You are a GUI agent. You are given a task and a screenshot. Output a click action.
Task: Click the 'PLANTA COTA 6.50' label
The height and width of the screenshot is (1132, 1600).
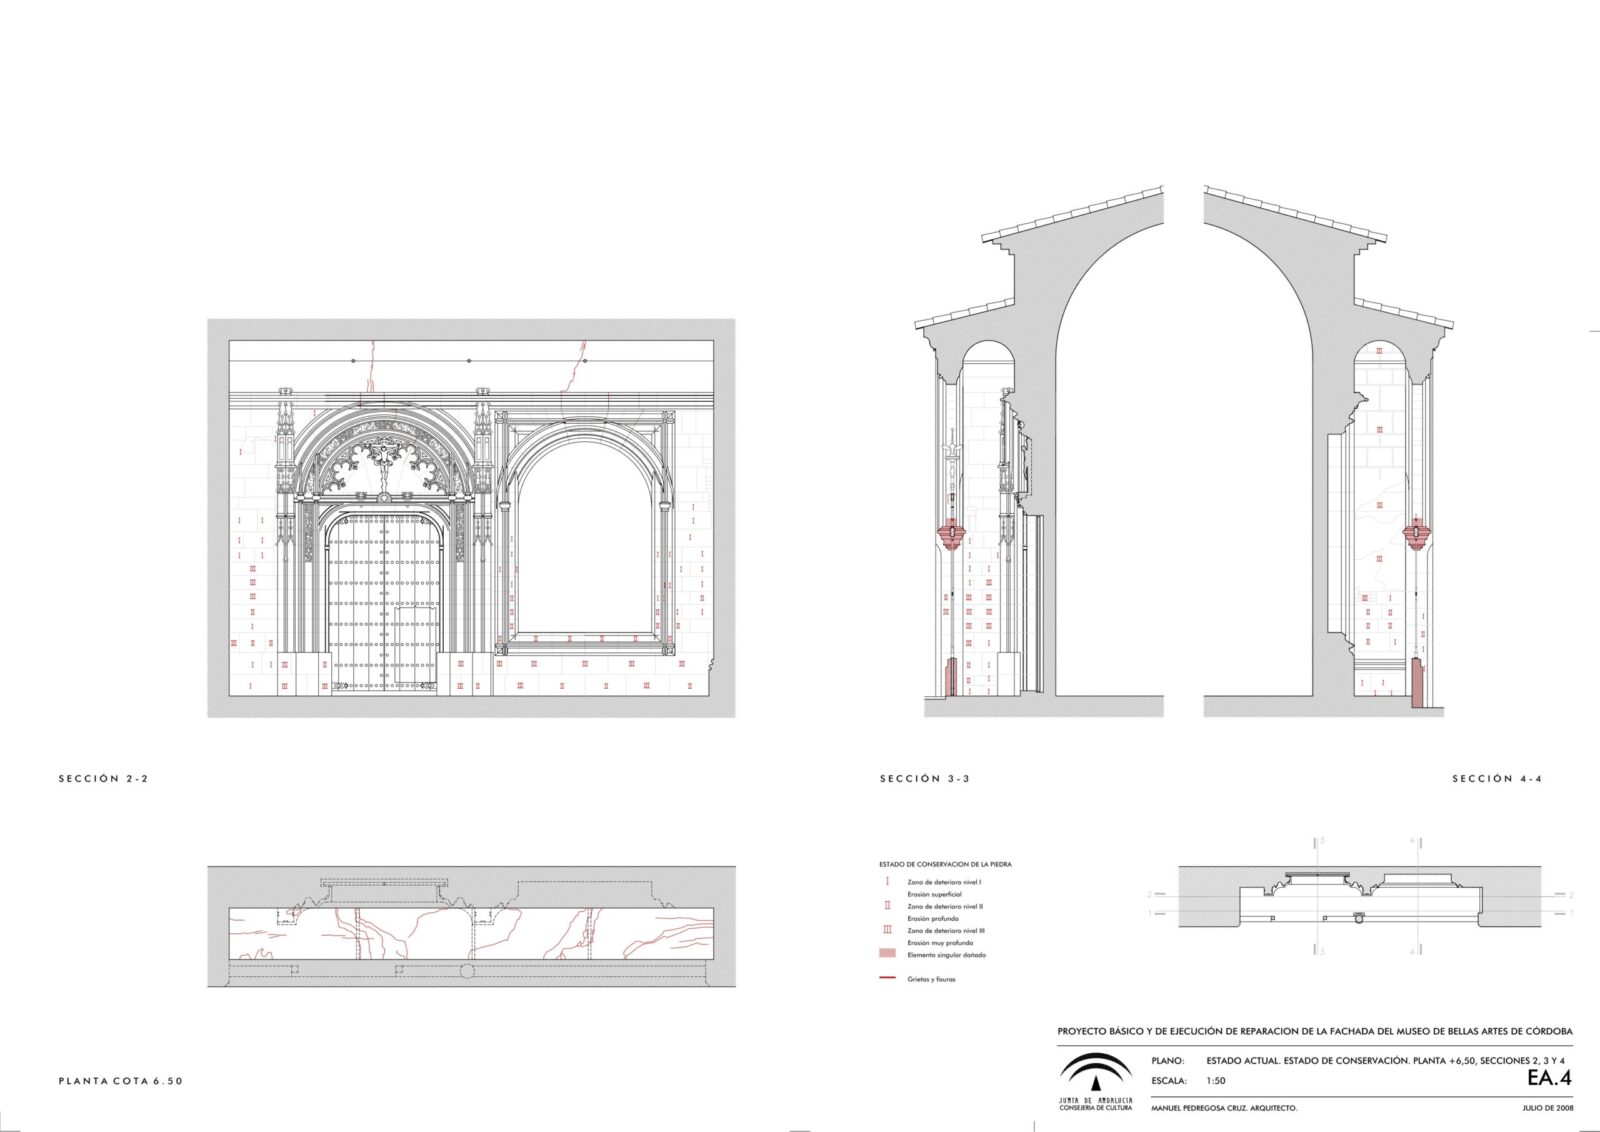coord(121,1081)
